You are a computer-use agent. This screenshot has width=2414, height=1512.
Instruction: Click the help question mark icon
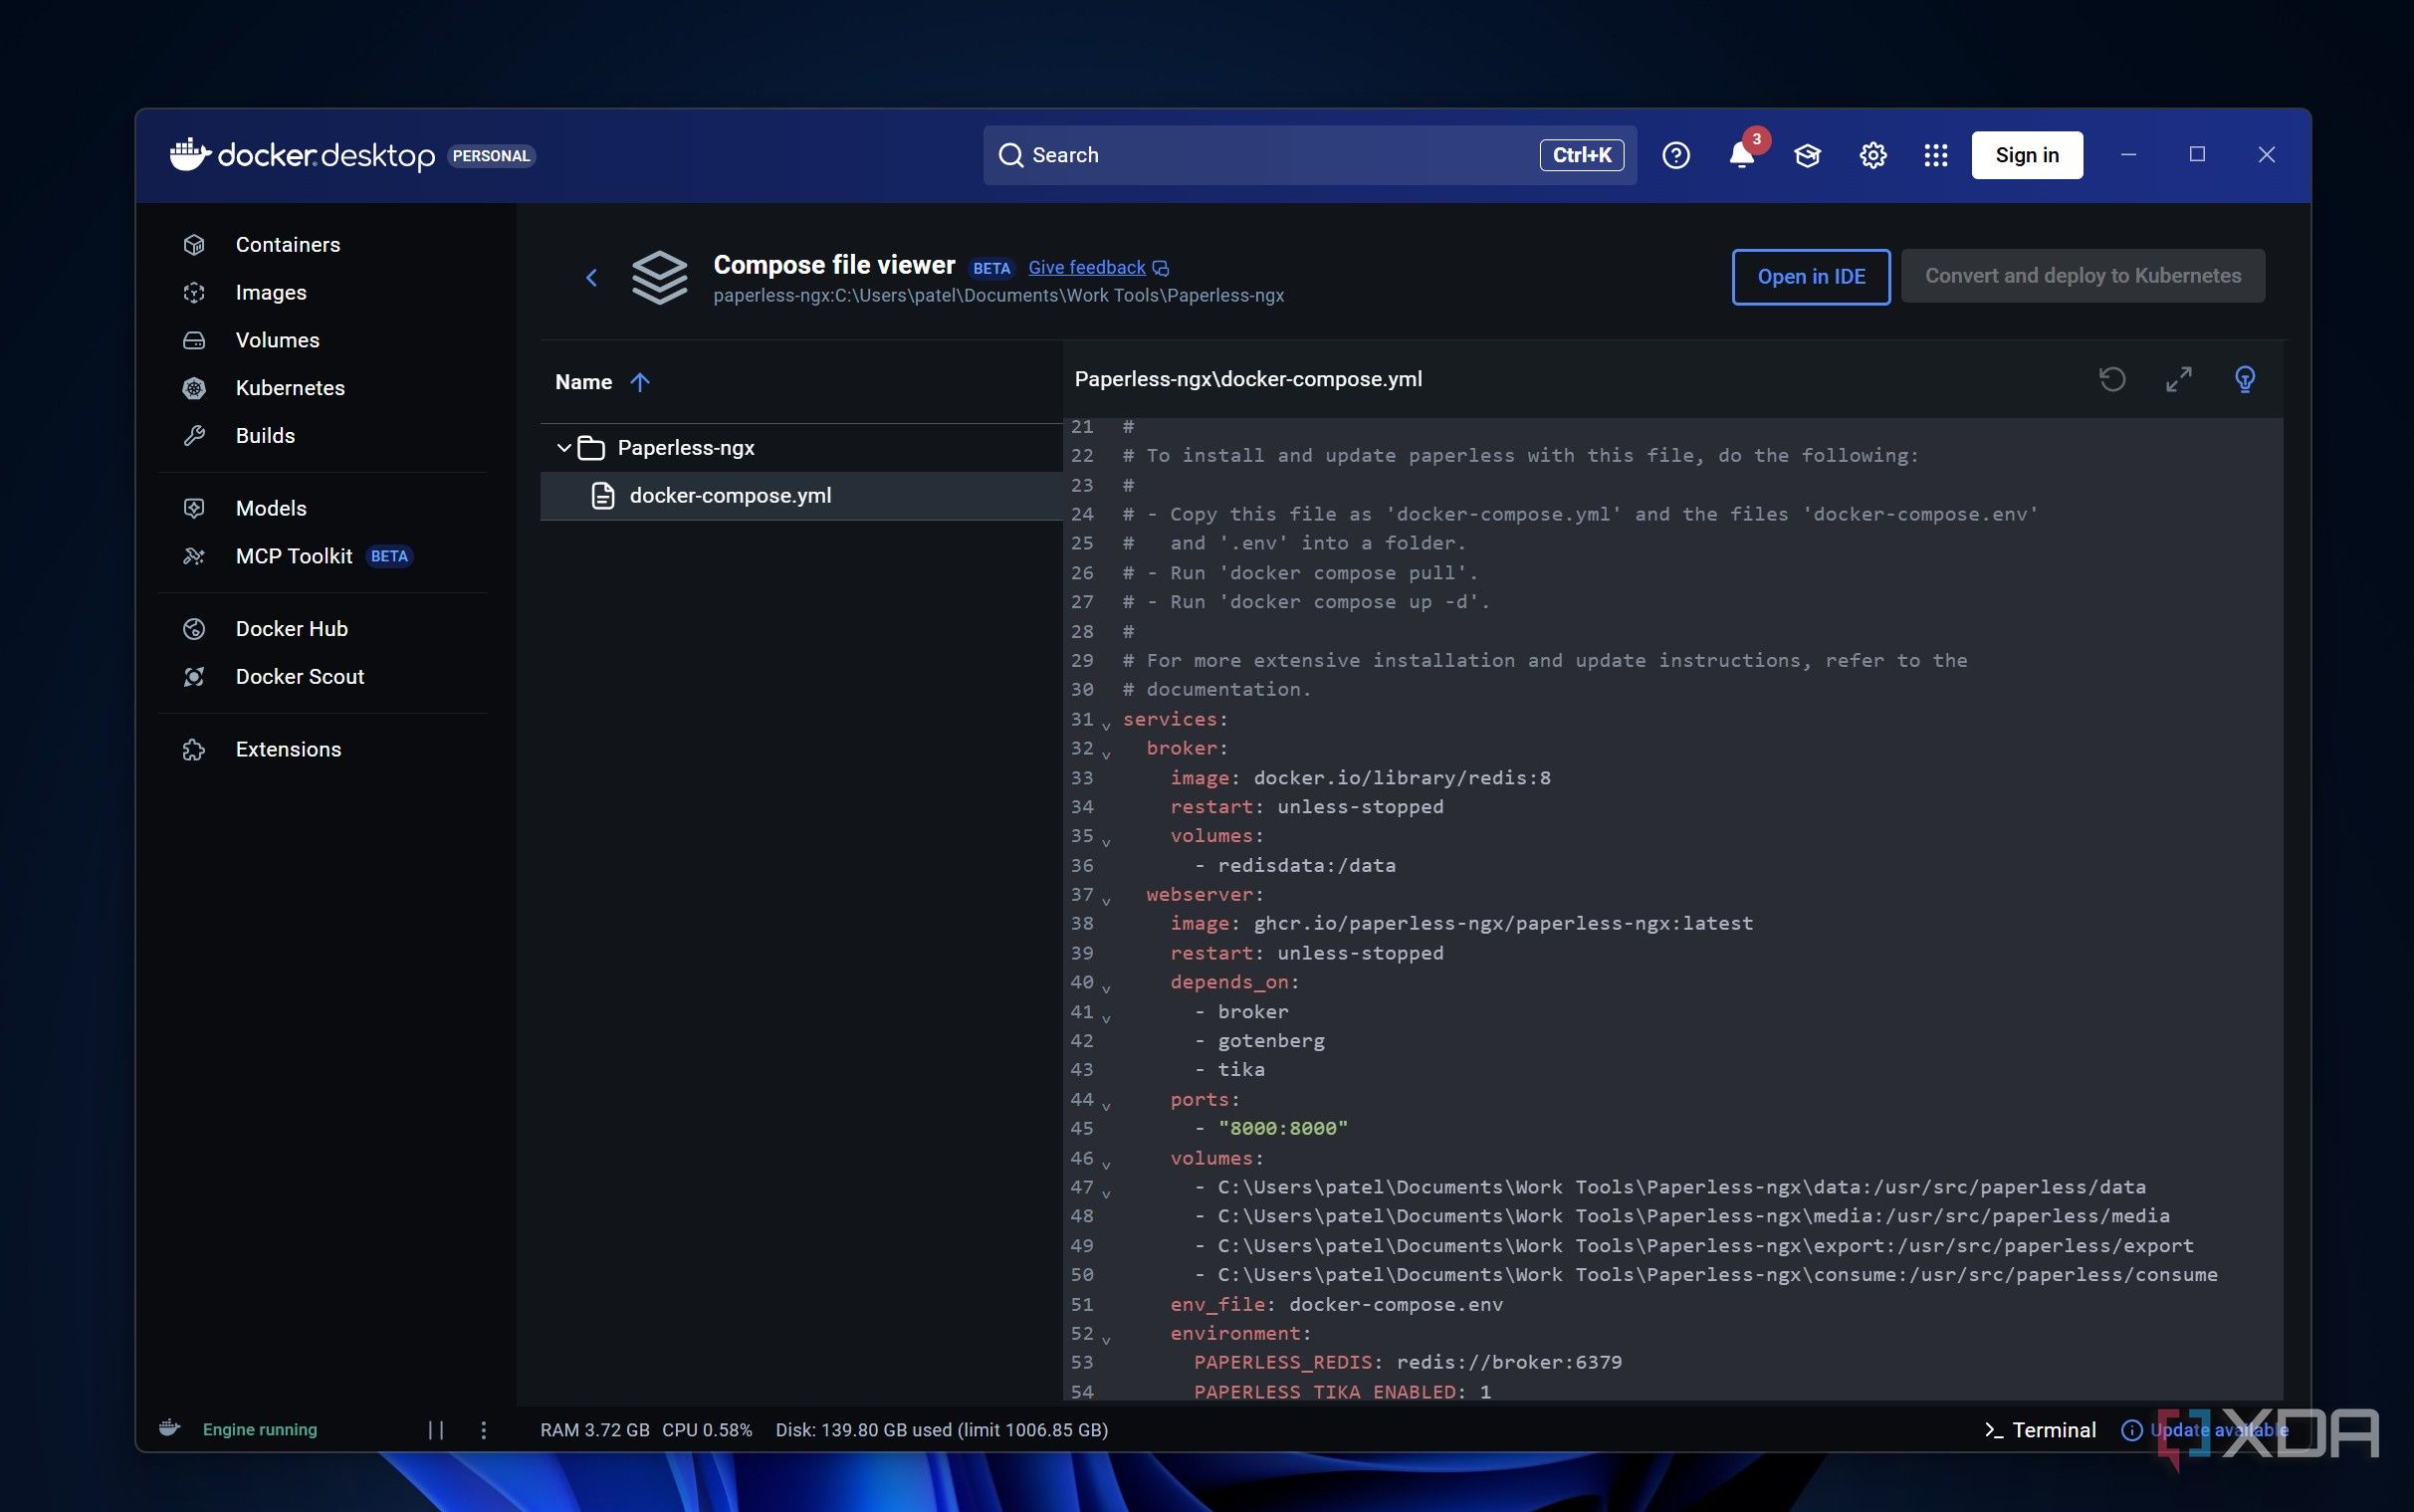[x=1676, y=155]
